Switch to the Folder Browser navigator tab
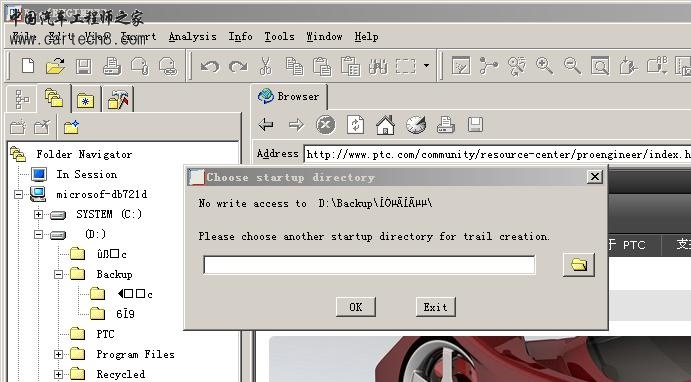Viewport: 691px width, 382px height. pyautogui.click(x=54, y=98)
